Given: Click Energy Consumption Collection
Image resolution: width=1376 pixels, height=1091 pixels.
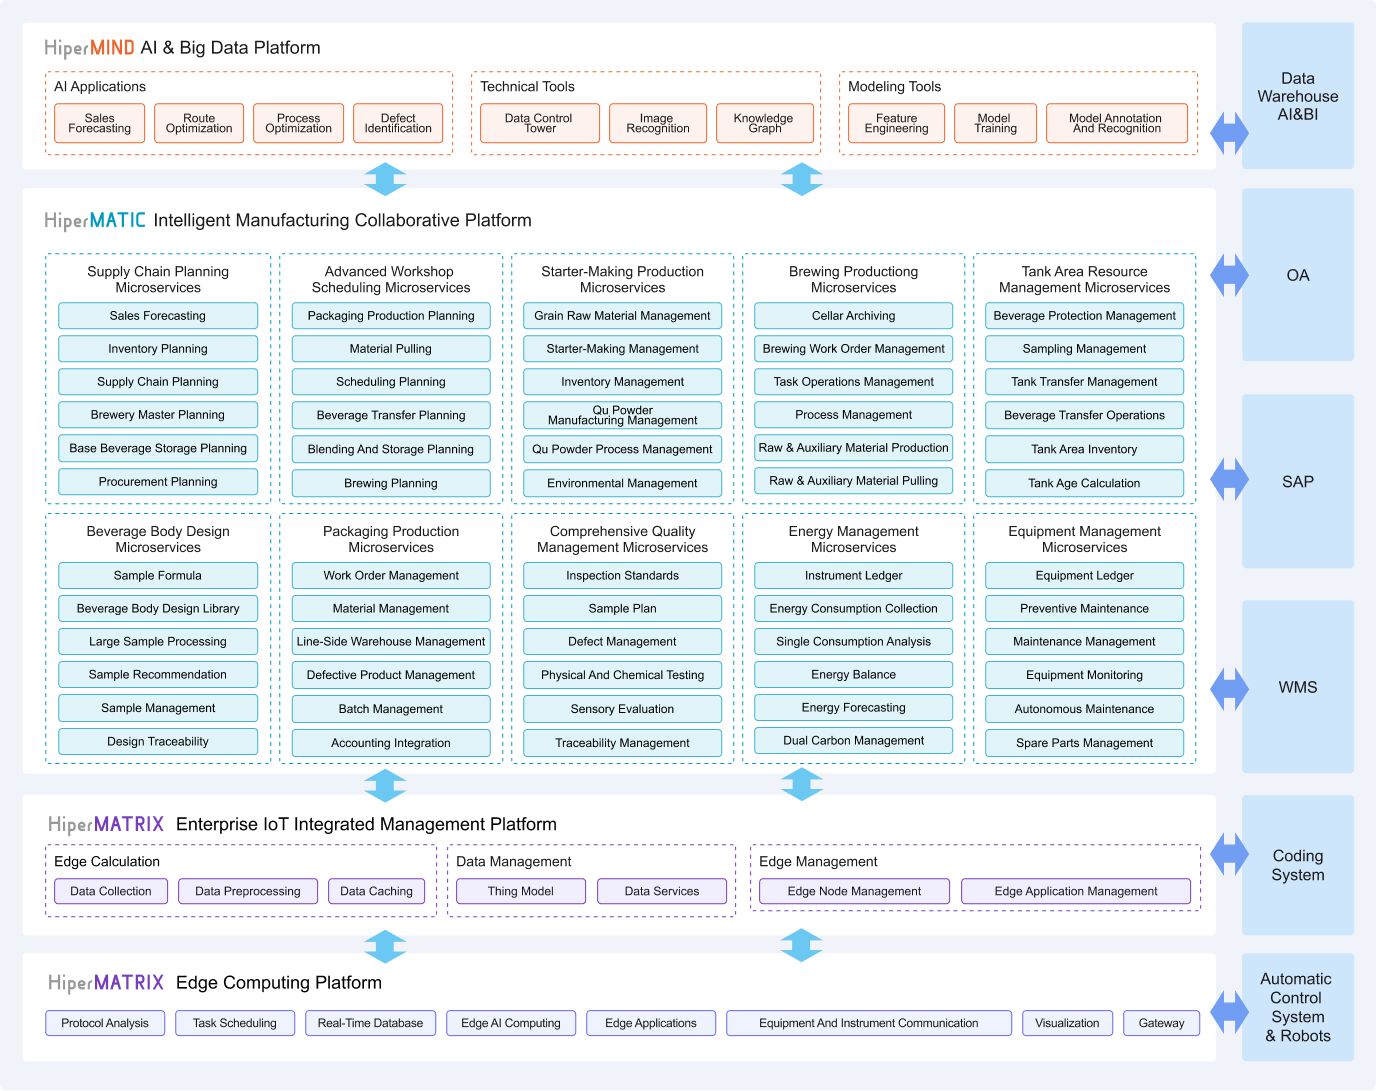Looking at the screenshot, I should (853, 609).
